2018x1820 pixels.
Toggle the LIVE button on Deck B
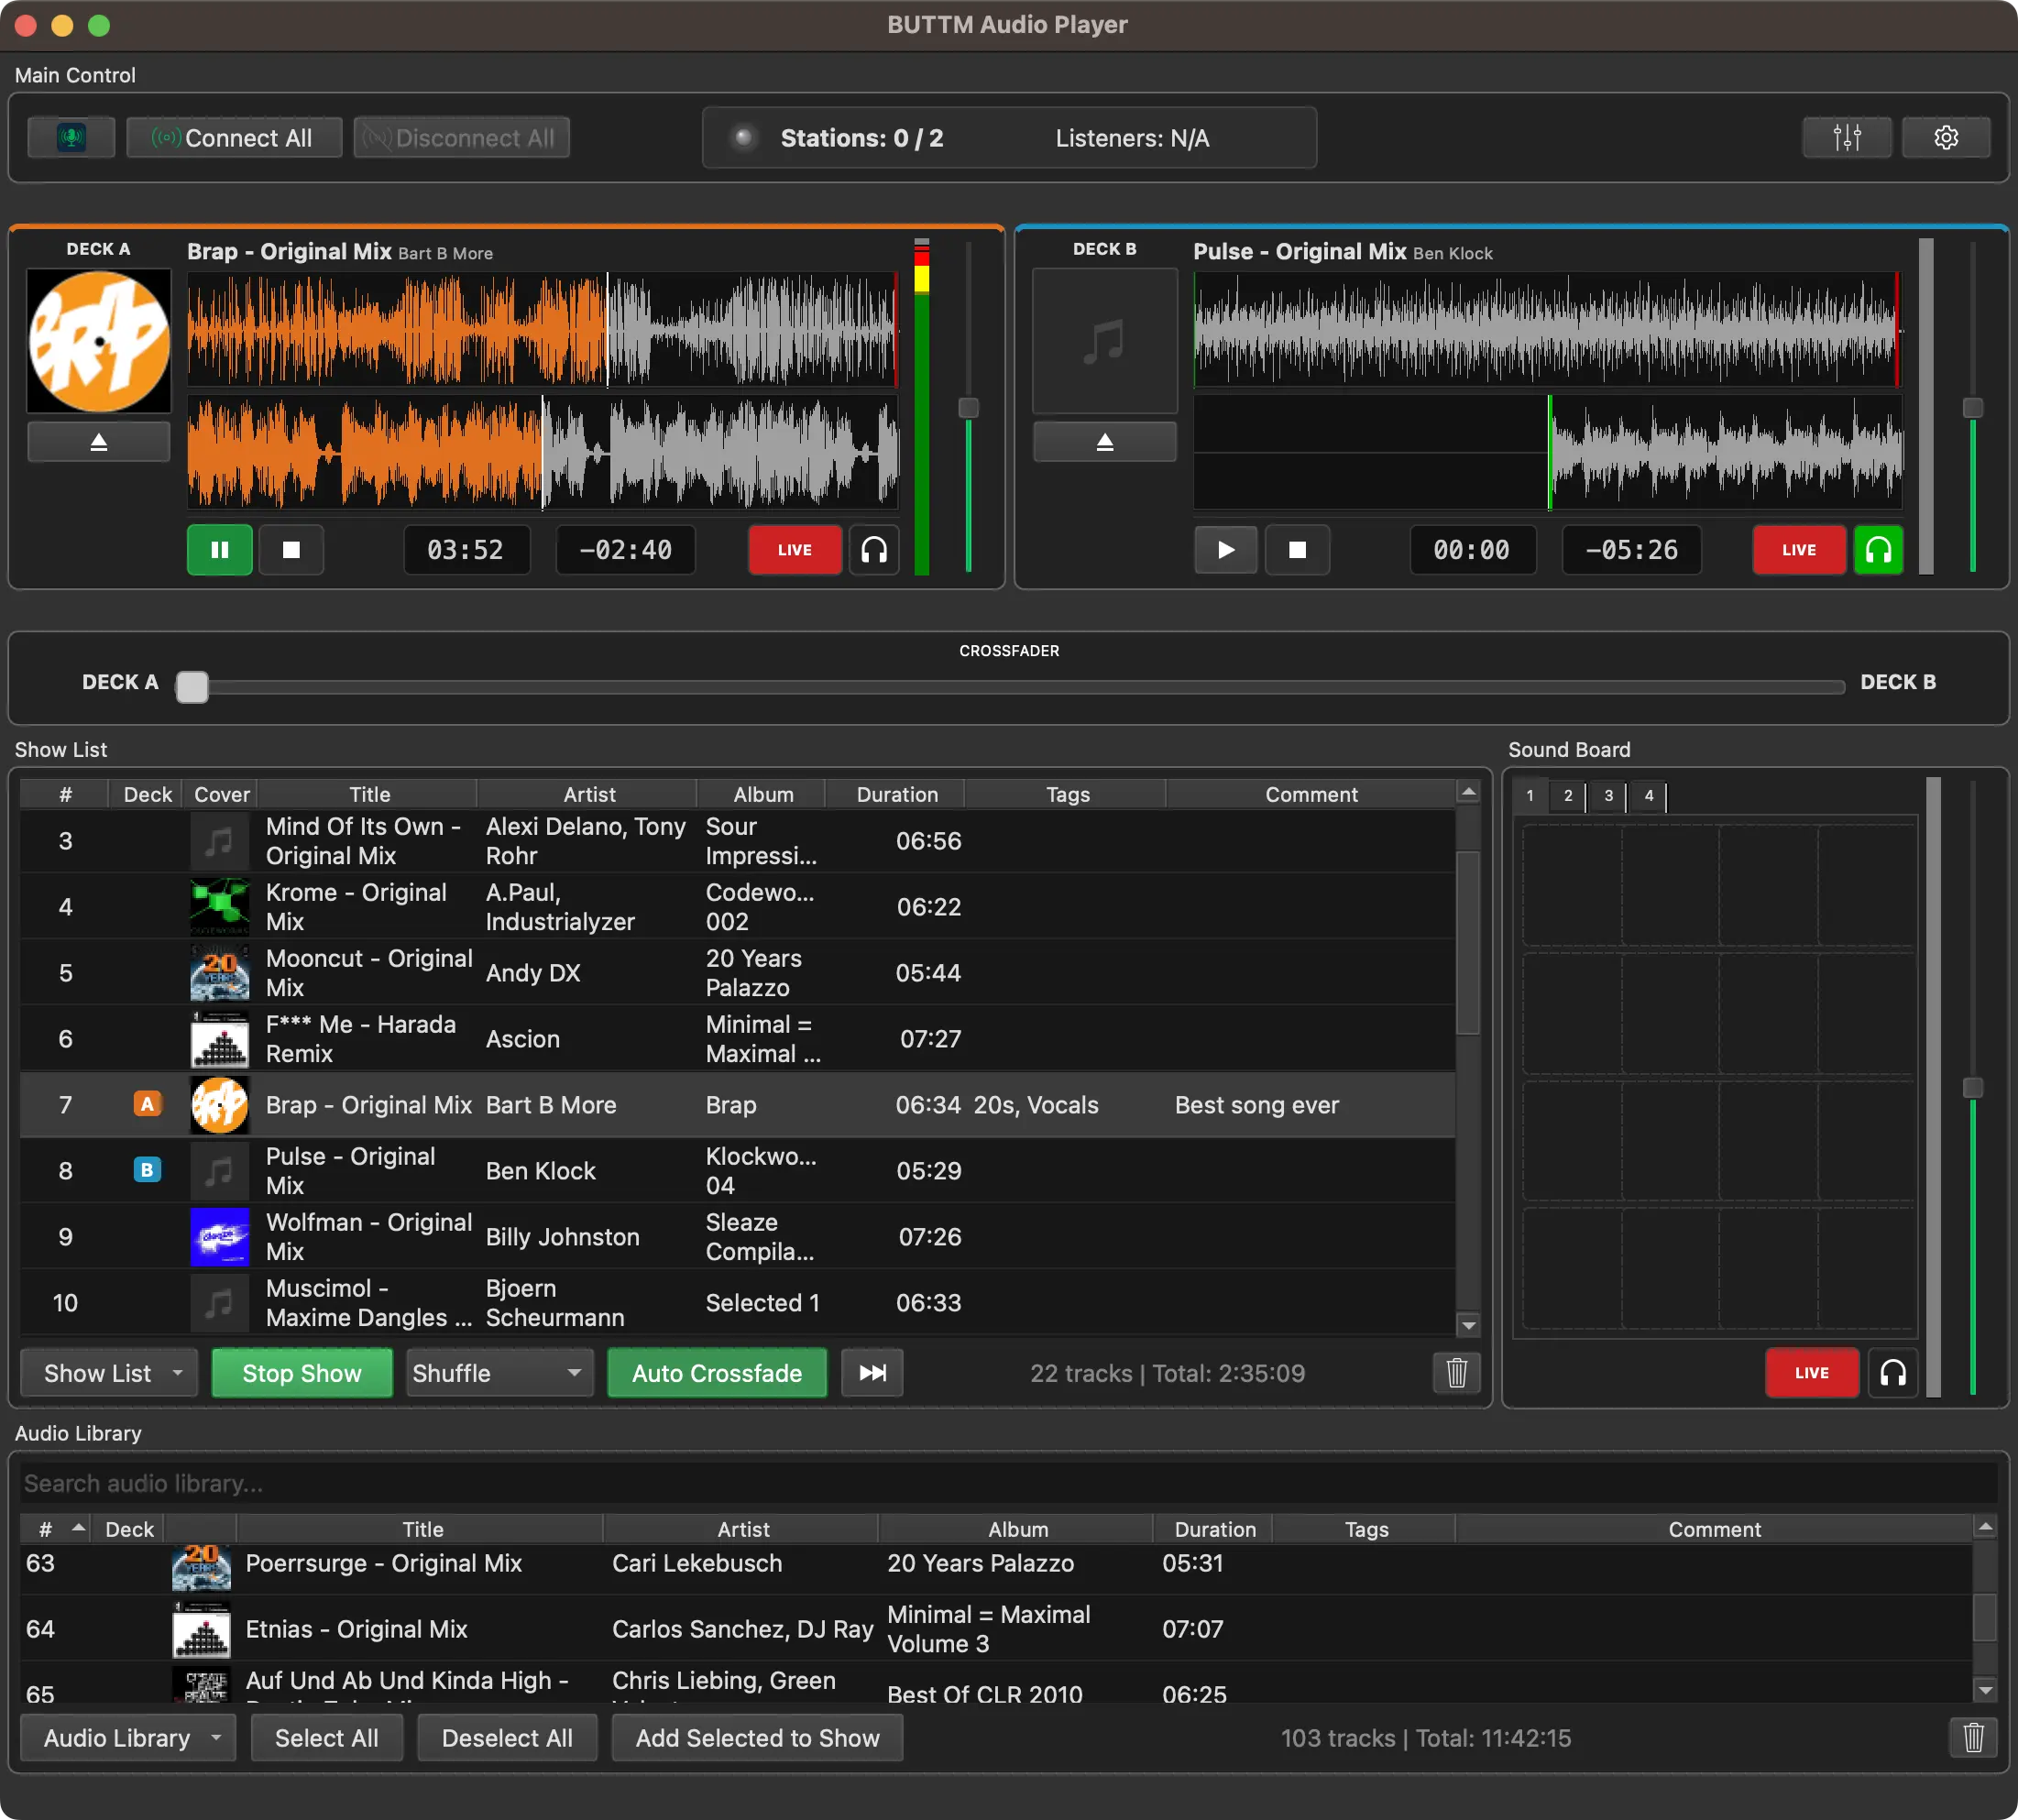pyautogui.click(x=1799, y=550)
